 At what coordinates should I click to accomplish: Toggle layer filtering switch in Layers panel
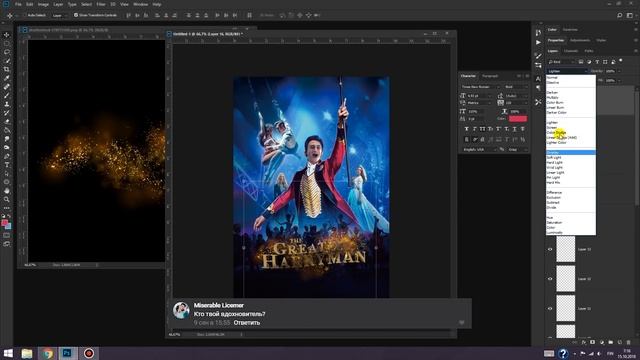pos(621,61)
